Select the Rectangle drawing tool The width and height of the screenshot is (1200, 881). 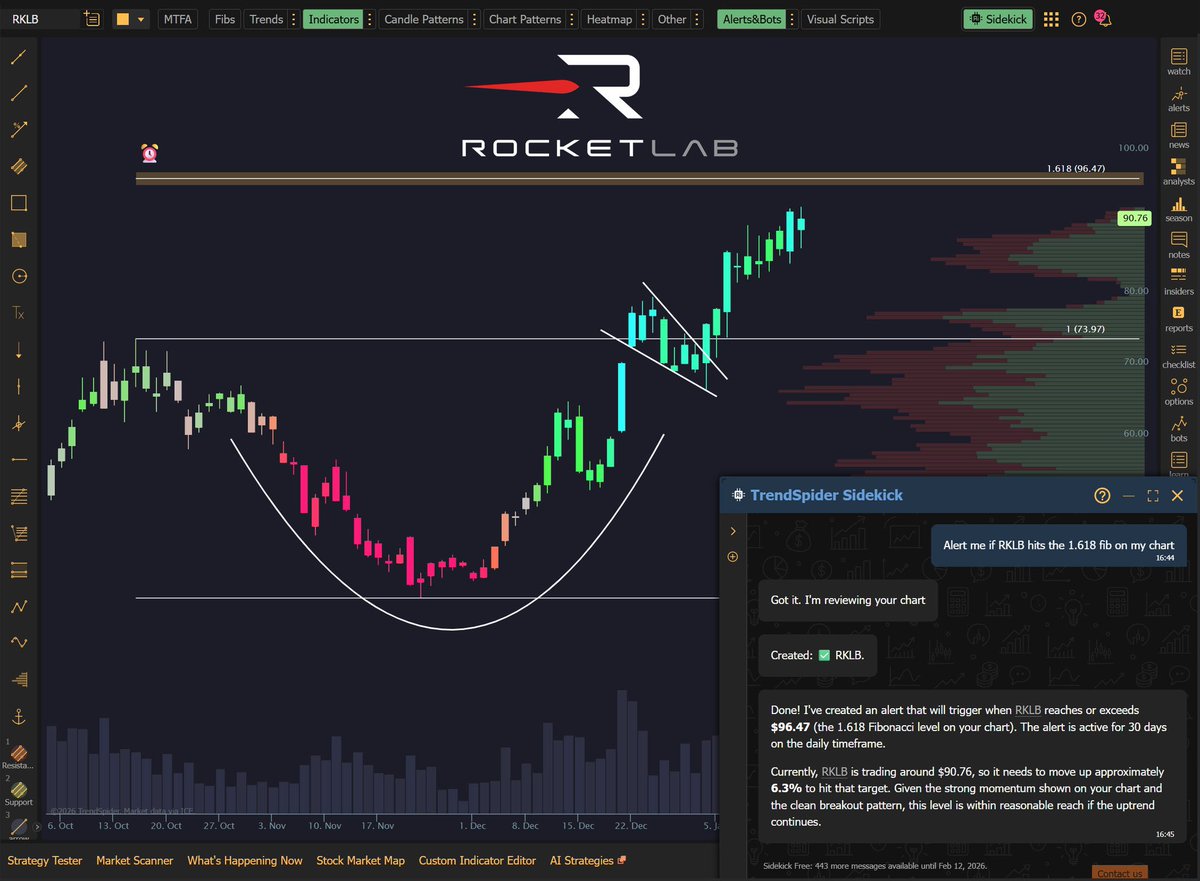pyautogui.click(x=20, y=203)
